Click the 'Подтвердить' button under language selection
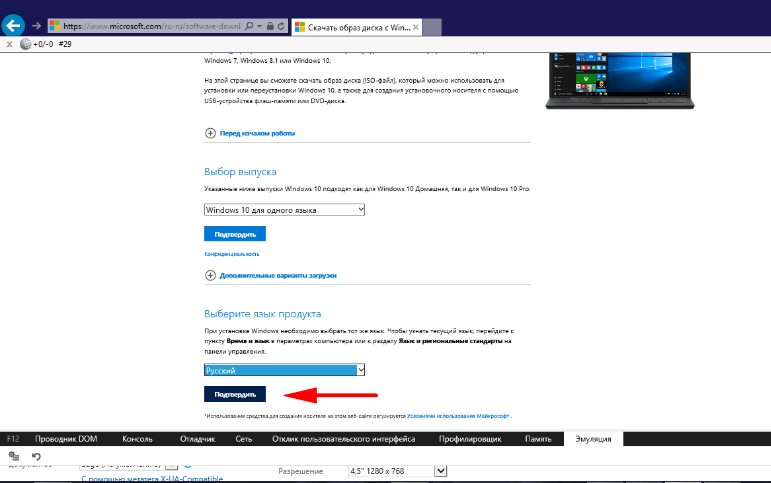This screenshot has width=771, height=483. [235, 394]
